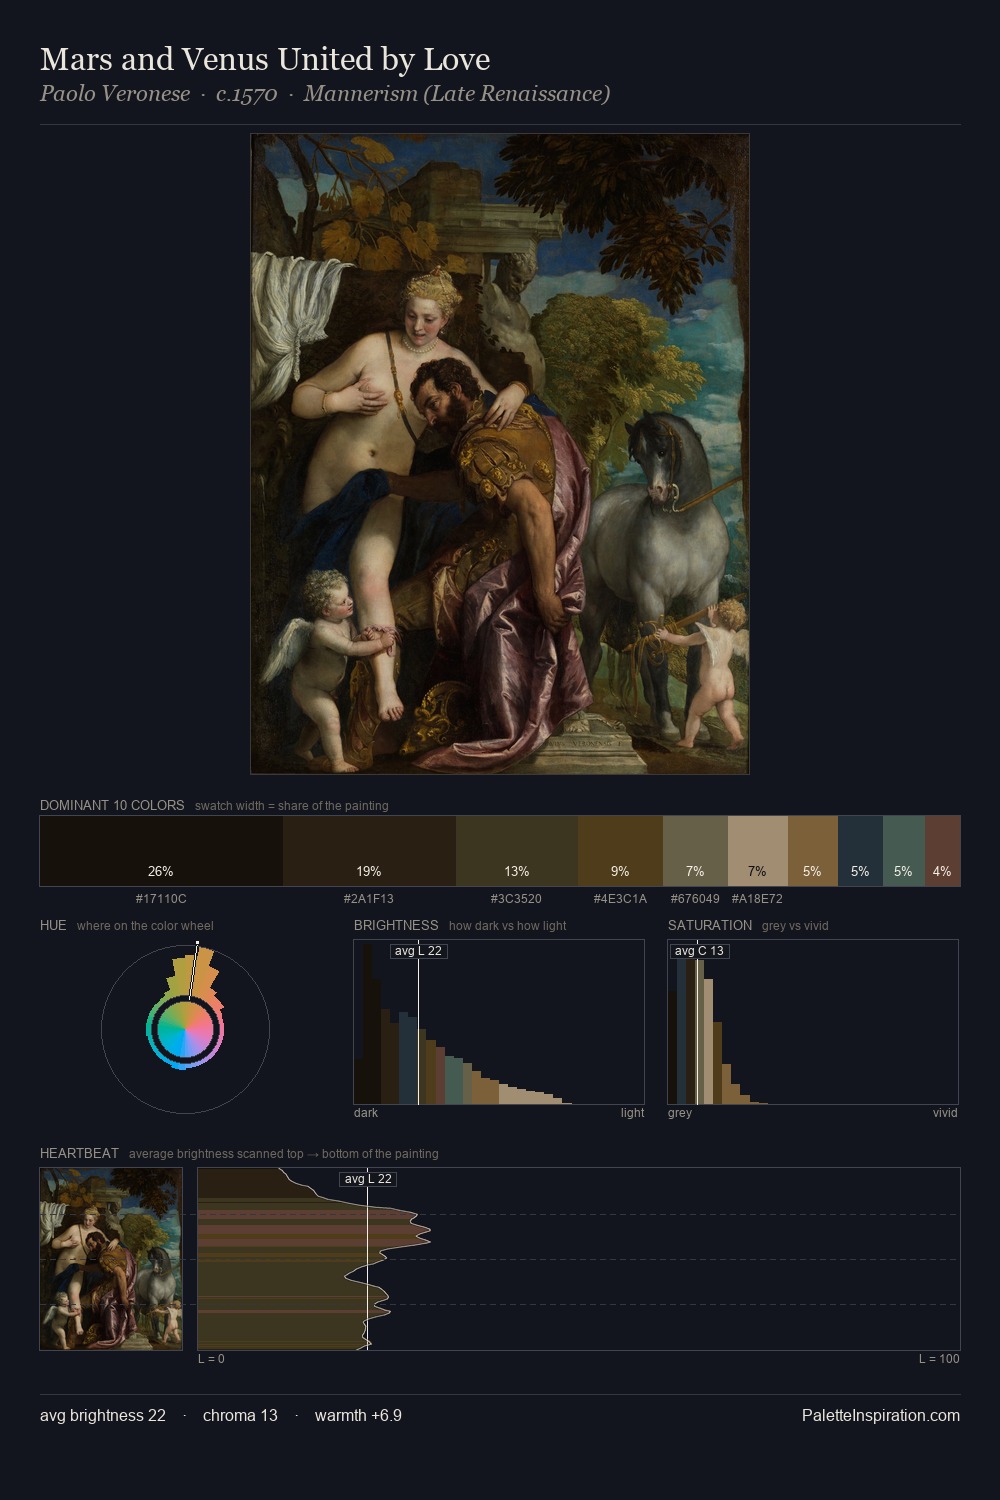Click the 'light' axis label

tap(632, 1113)
